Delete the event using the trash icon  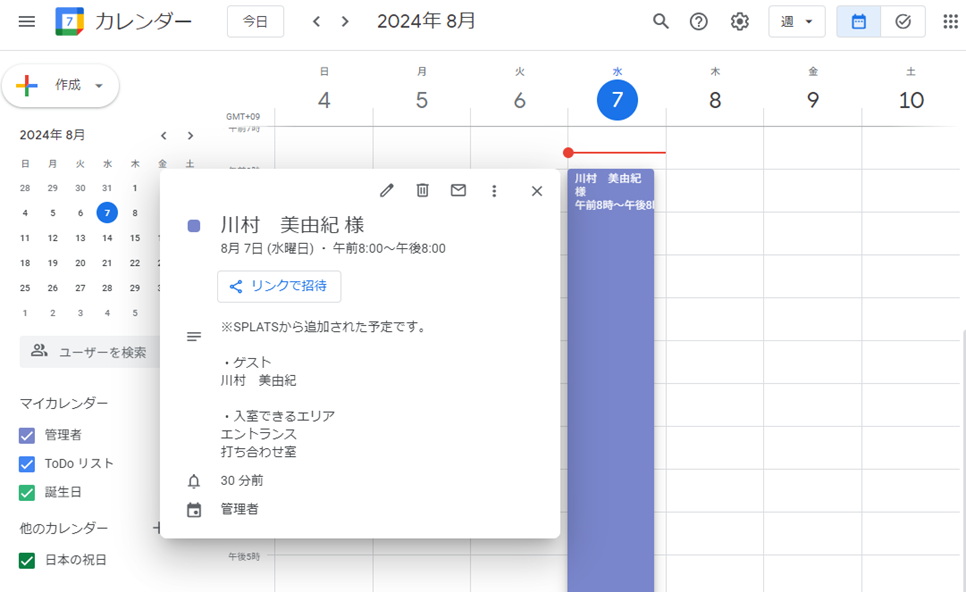click(422, 190)
